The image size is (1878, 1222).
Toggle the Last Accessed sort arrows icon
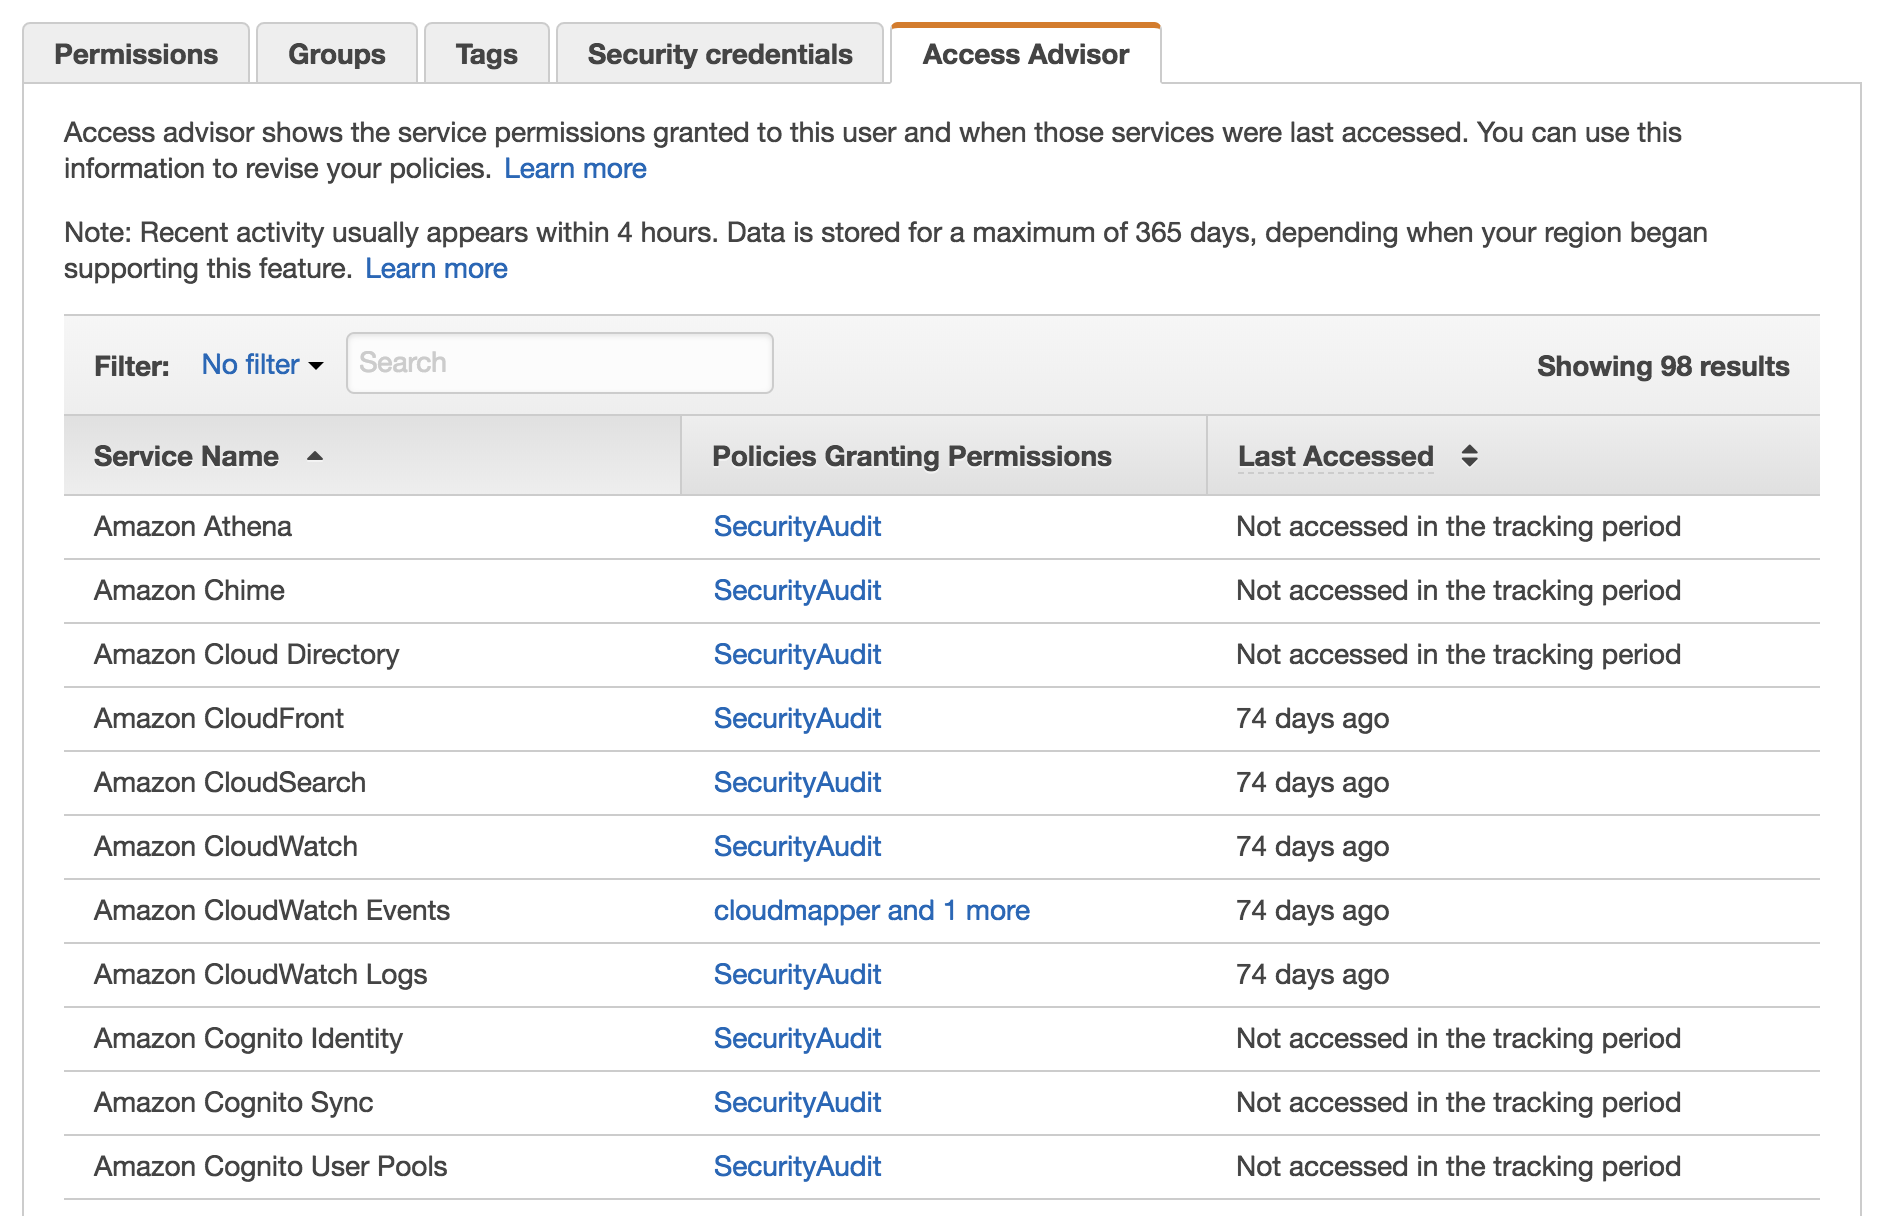pyautogui.click(x=1469, y=456)
